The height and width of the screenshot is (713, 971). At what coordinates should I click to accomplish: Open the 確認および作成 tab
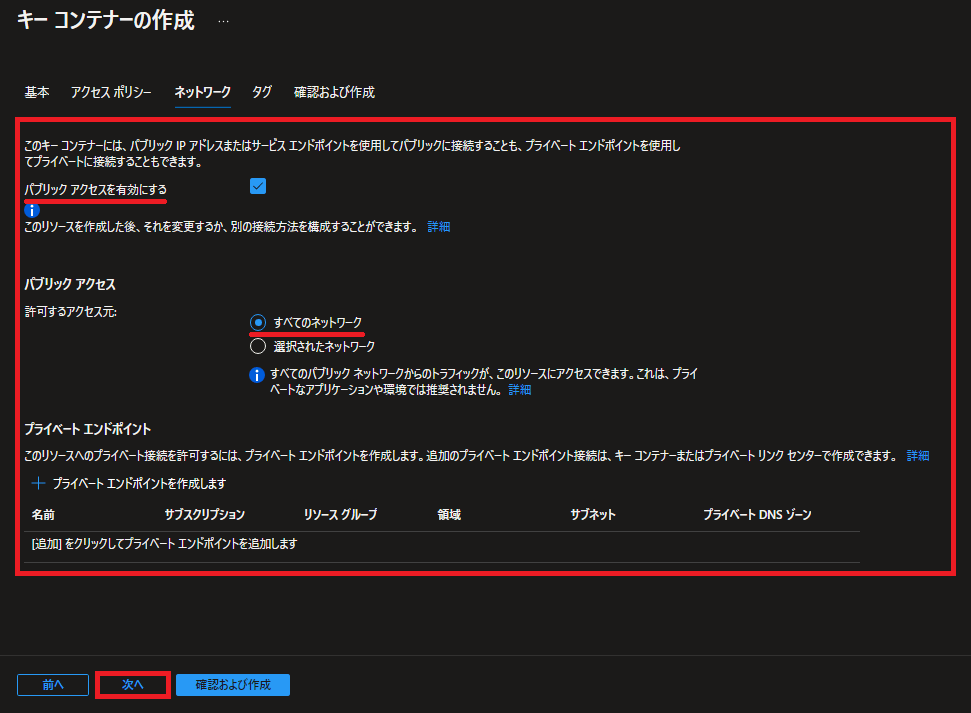click(334, 92)
